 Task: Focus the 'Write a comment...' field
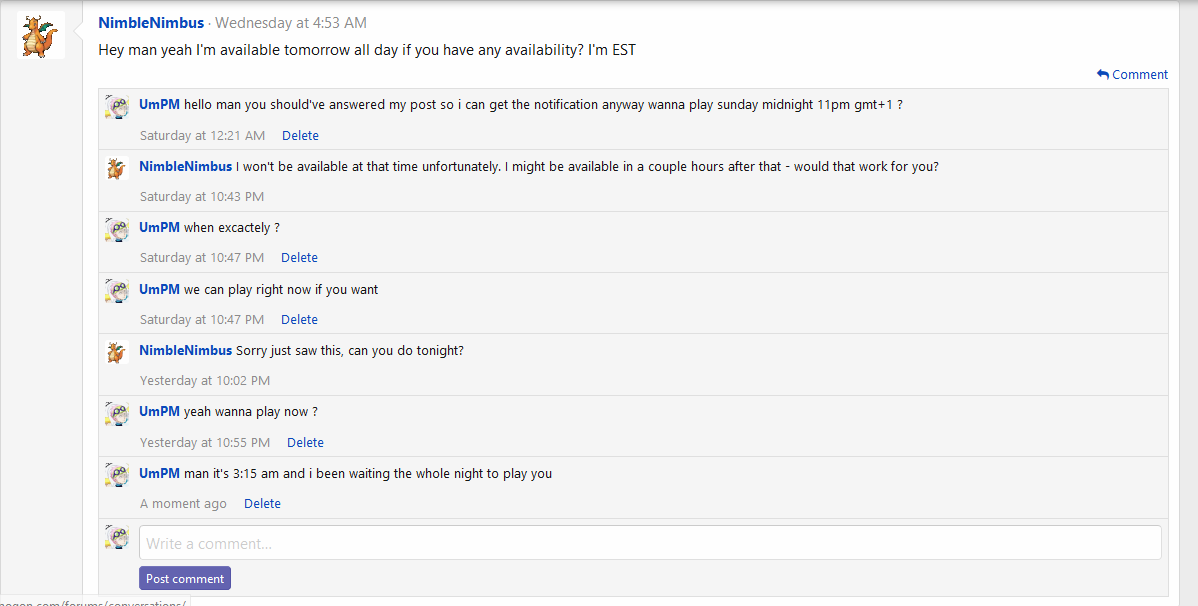pos(650,543)
